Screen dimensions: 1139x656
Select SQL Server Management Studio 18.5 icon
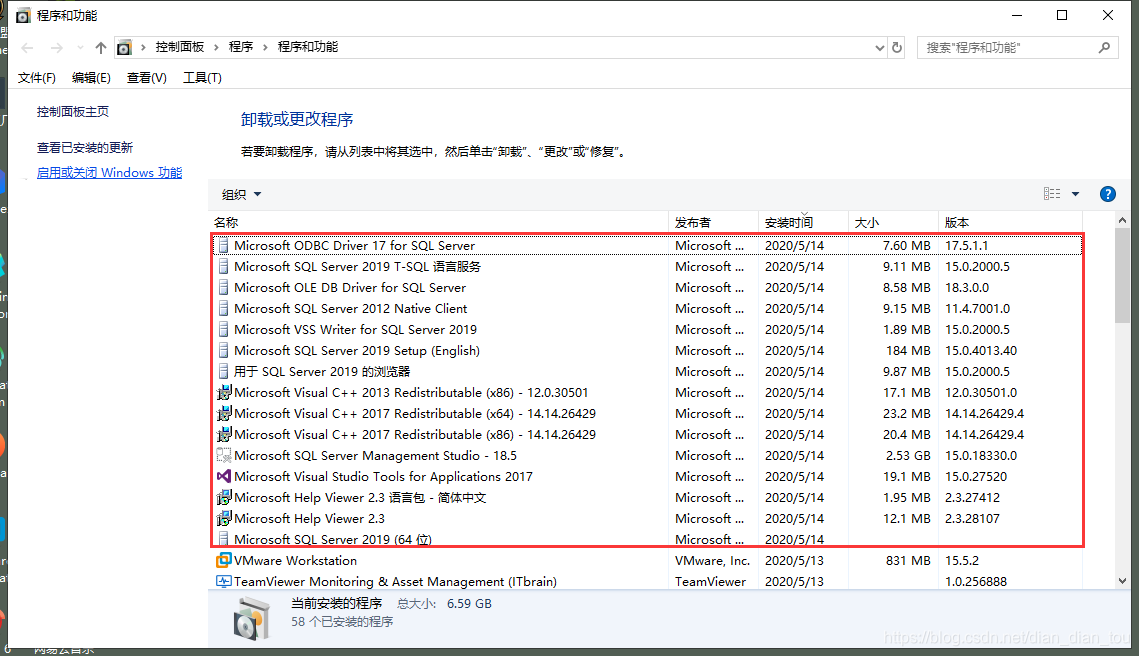224,455
